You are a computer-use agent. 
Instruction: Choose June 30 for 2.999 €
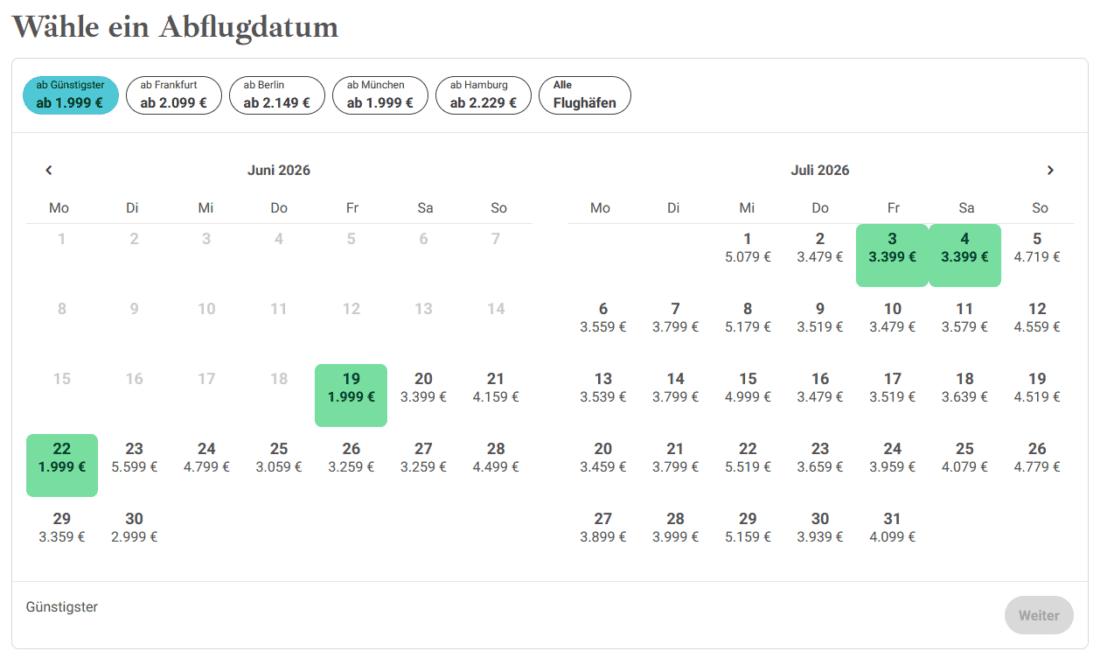(x=134, y=528)
